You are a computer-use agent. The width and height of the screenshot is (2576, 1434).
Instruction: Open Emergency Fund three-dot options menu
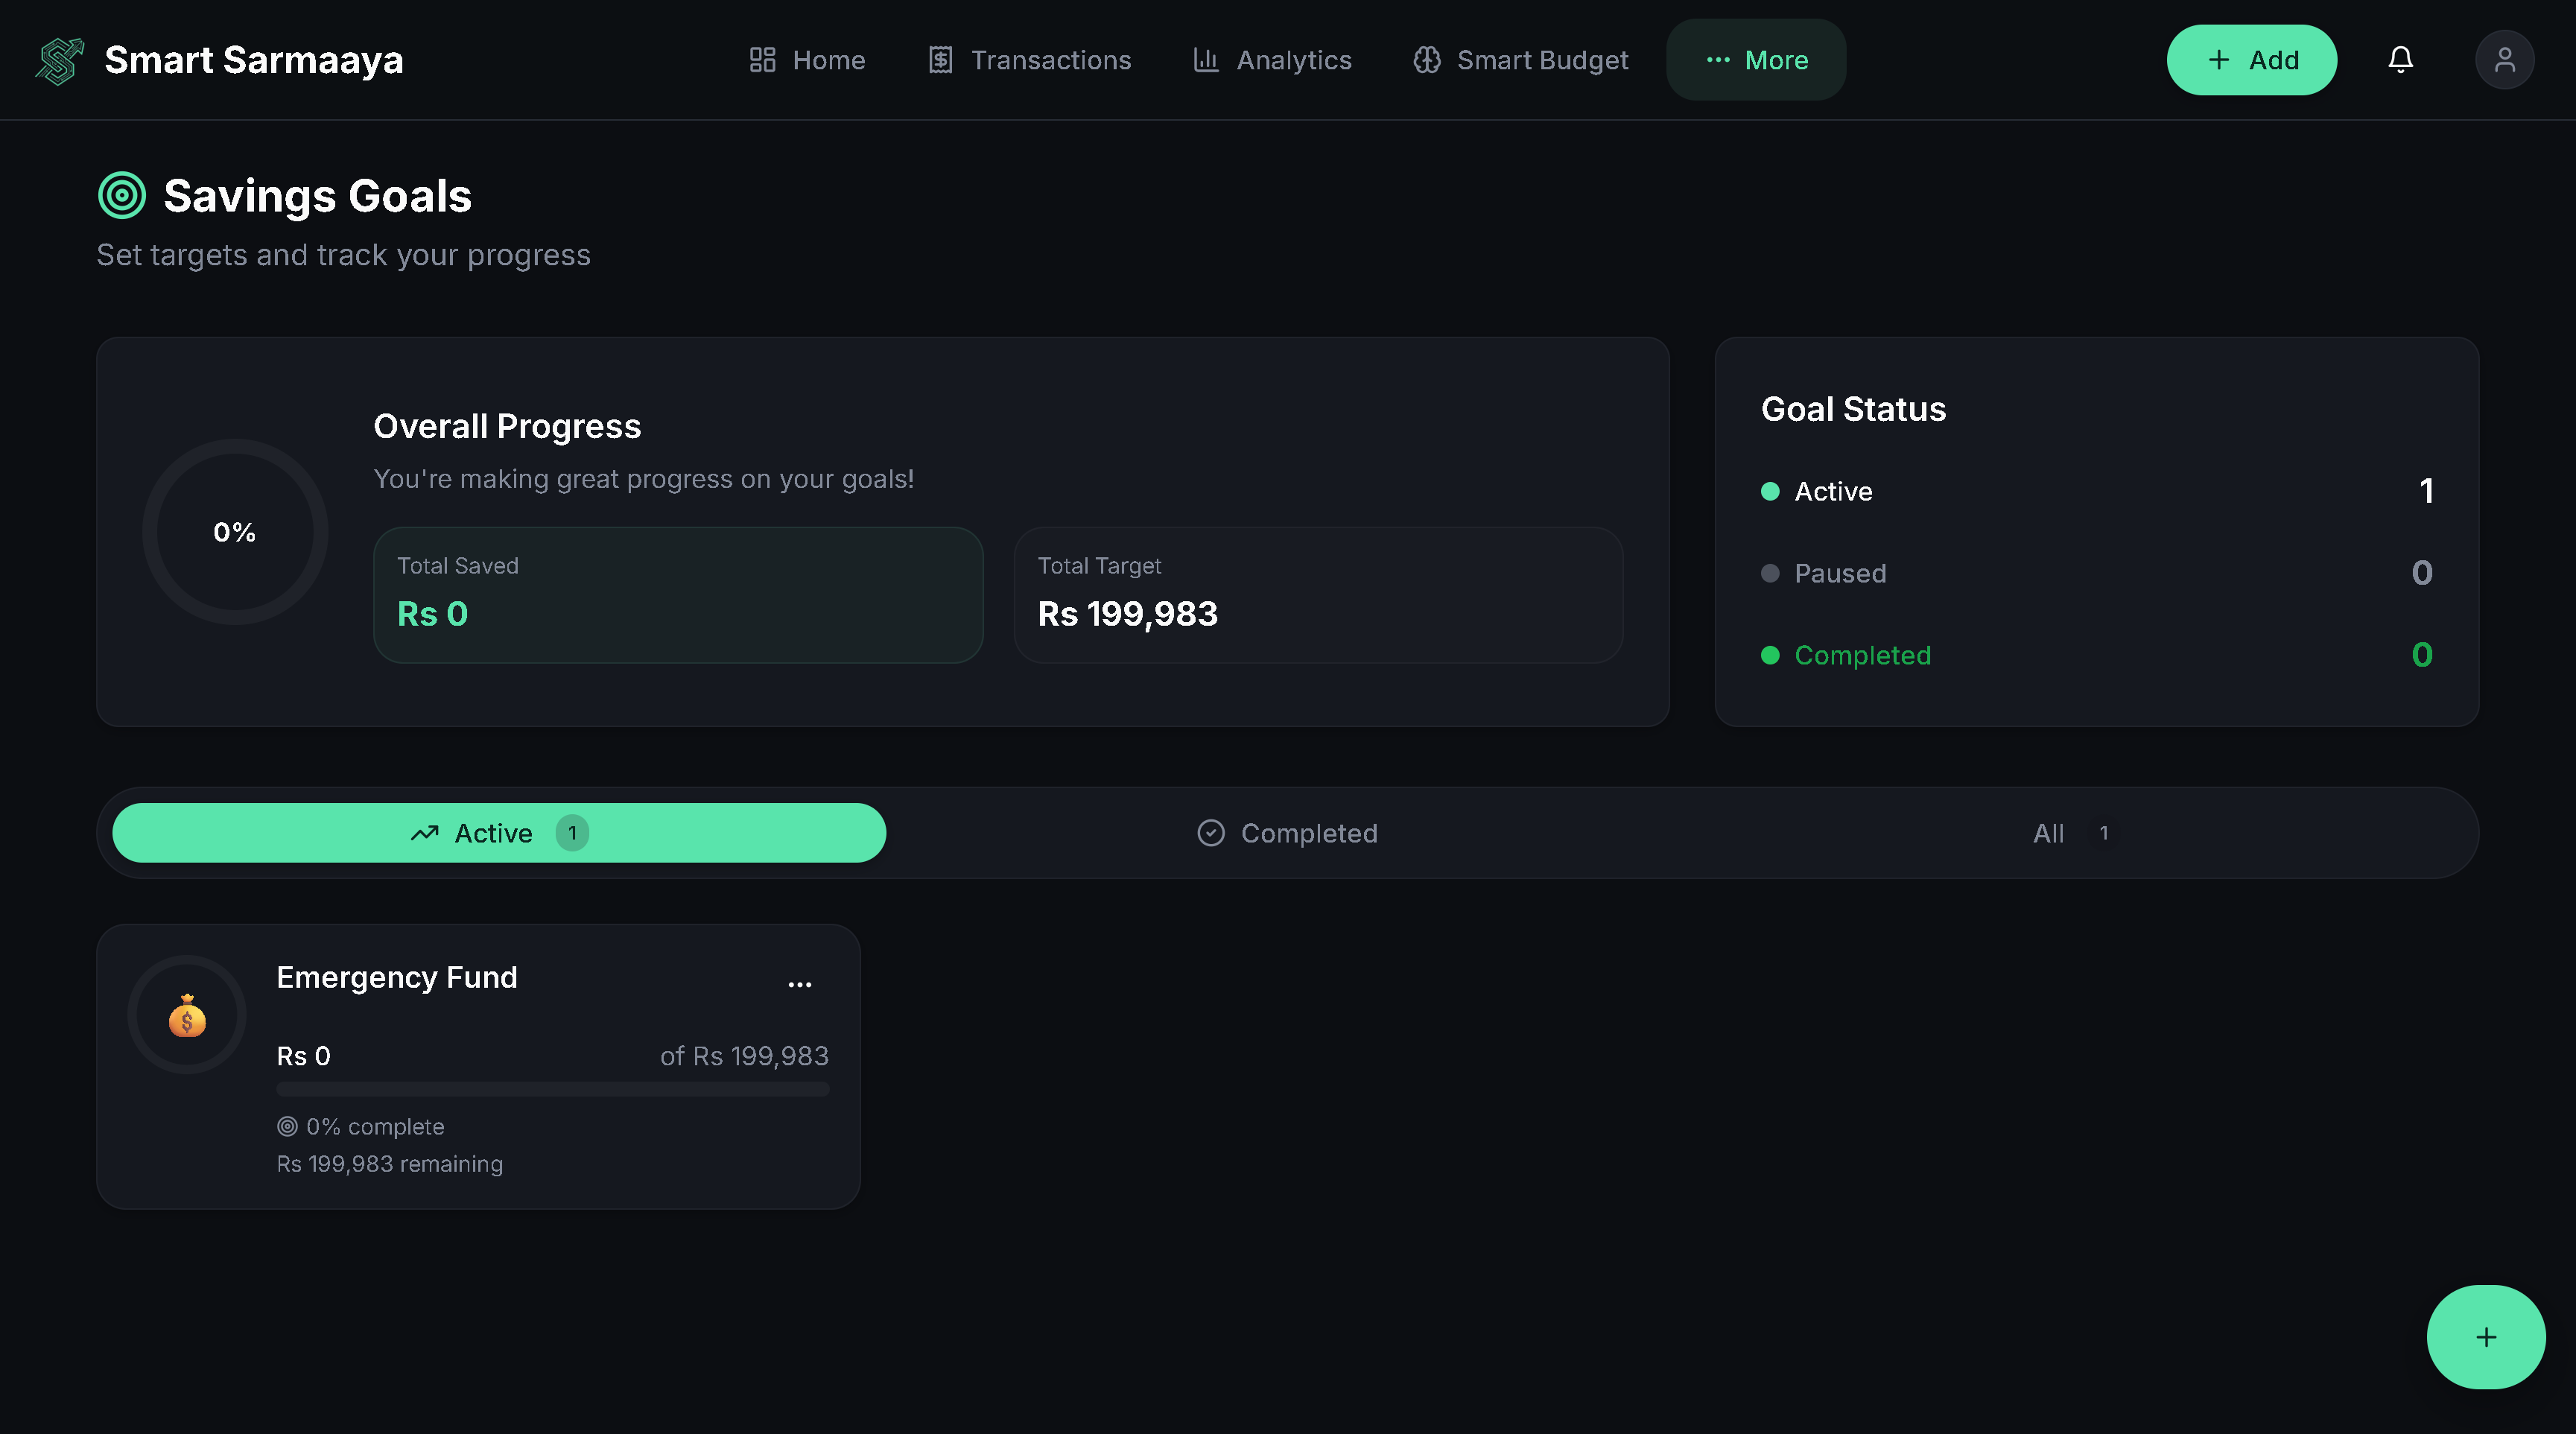click(799, 984)
